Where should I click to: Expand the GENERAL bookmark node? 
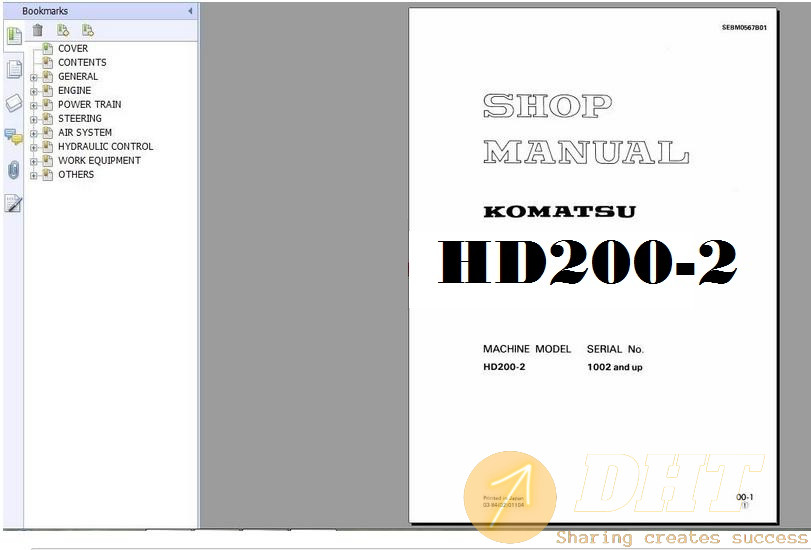34,78
